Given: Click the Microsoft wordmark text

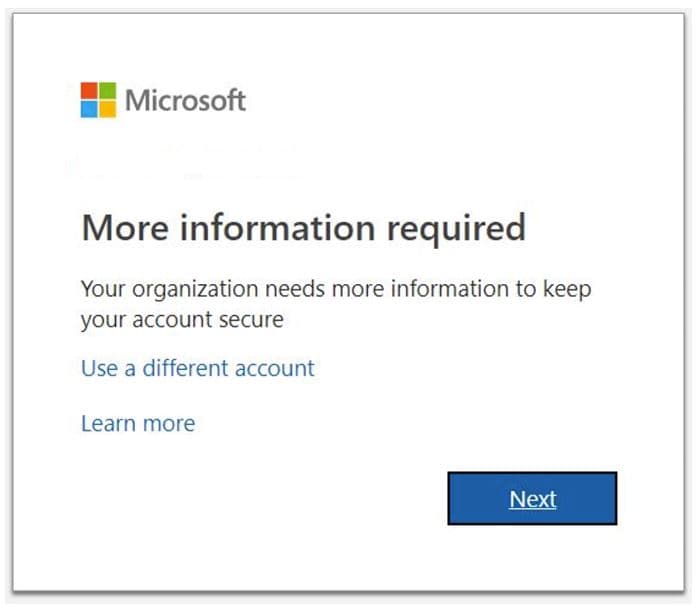Looking at the screenshot, I should click(x=185, y=100).
